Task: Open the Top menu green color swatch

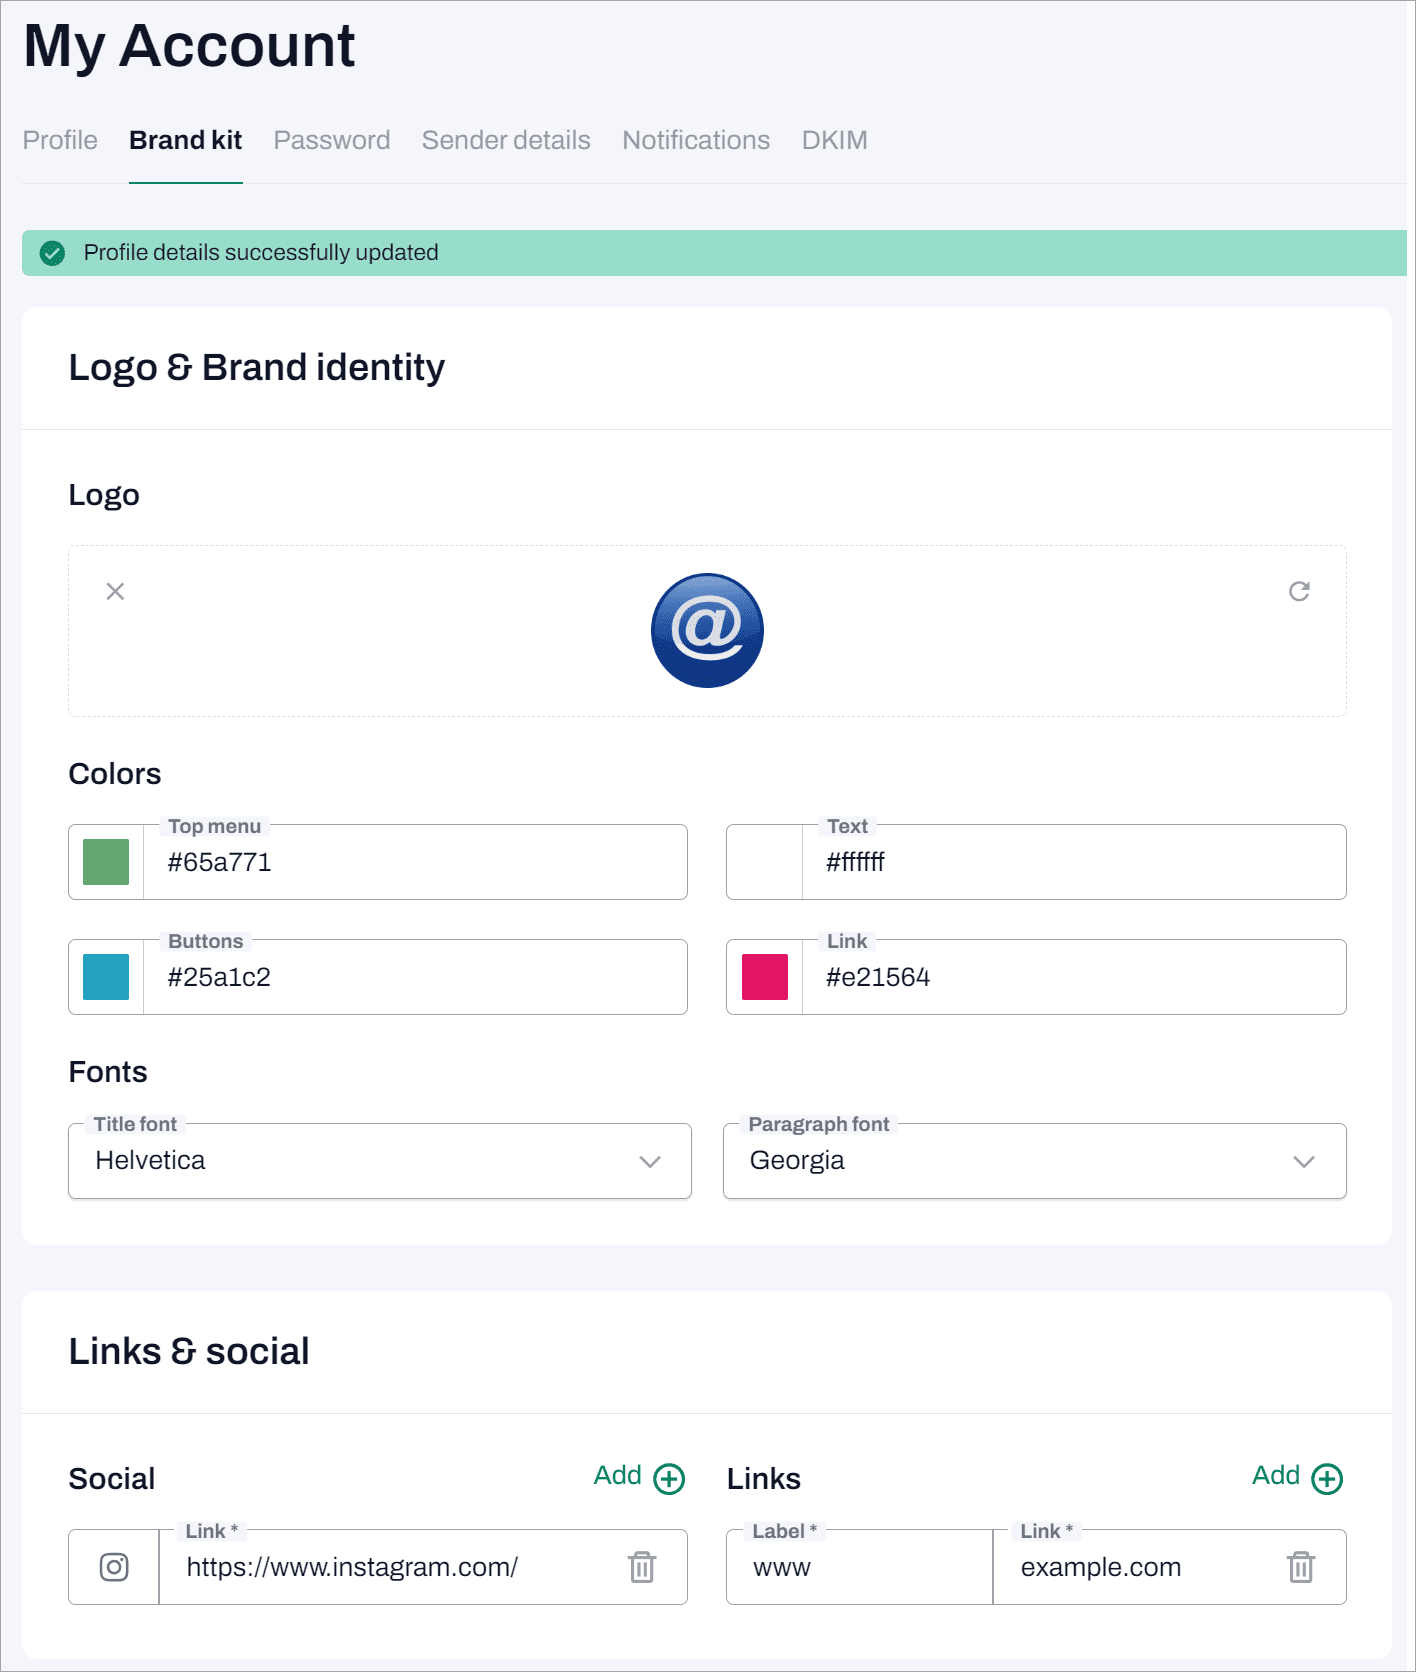Action: pyautogui.click(x=106, y=862)
